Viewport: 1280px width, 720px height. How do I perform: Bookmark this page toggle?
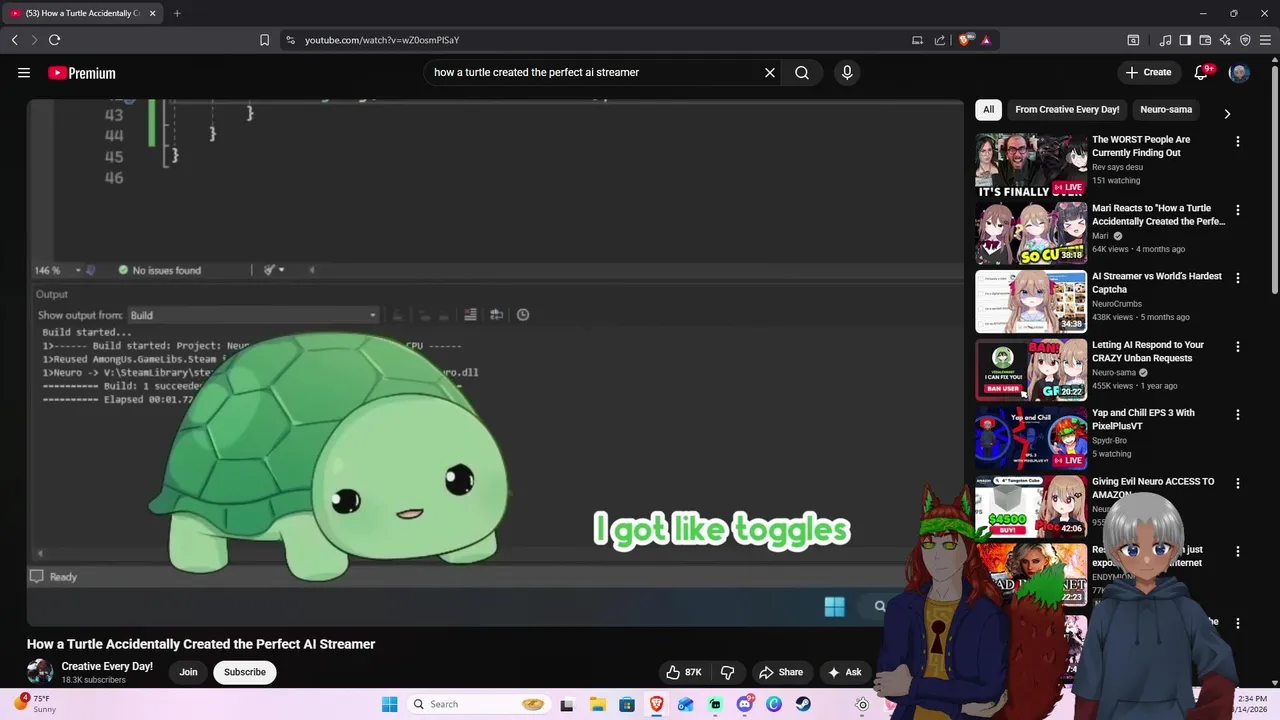264,40
